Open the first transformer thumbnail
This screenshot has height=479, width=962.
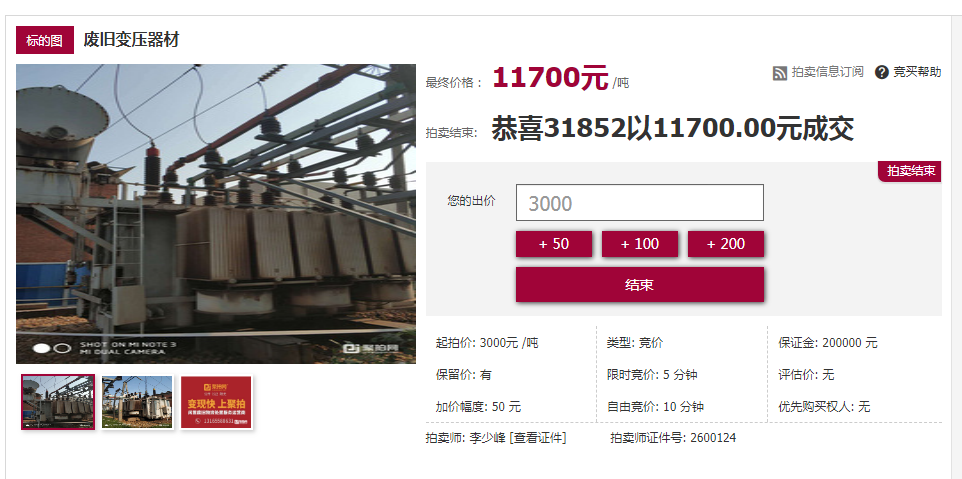click(58, 402)
